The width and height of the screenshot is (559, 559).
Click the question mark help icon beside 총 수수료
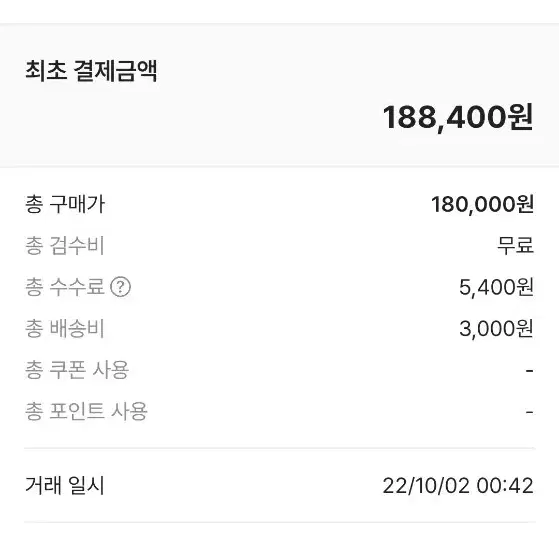coord(120,287)
